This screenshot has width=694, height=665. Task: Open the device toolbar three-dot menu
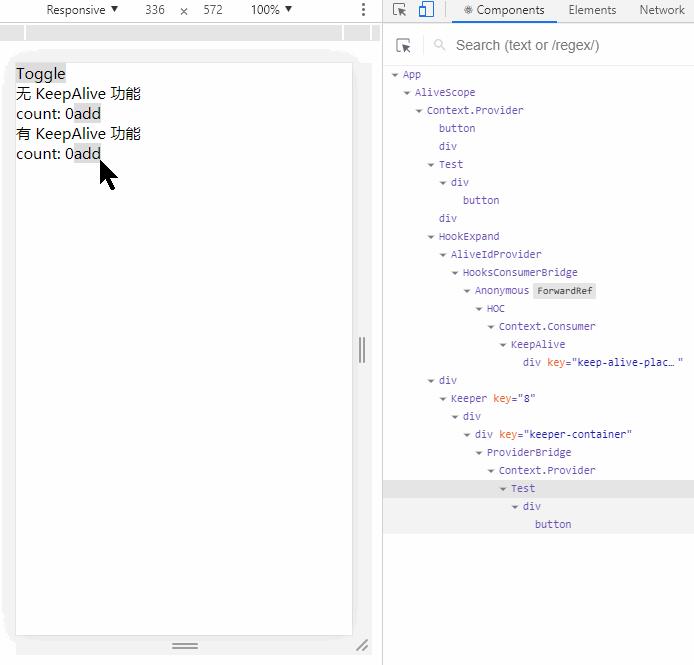click(363, 9)
